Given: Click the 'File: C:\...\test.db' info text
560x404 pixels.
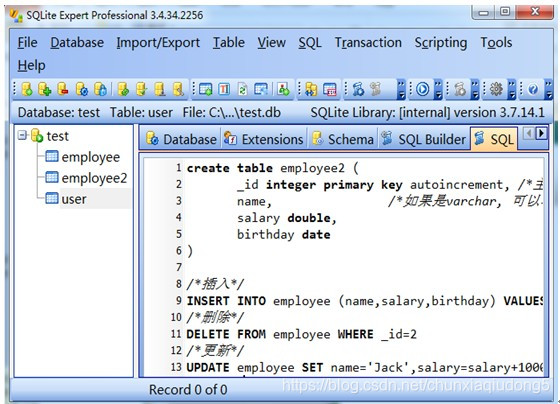Looking at the screenshot, I should [232, 113].
